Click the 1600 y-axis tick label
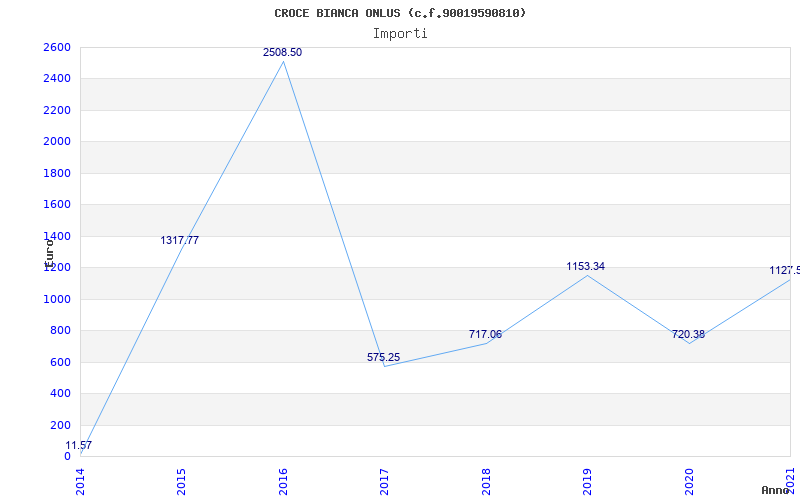The width and height of the screenshot is (800, 500). point(57,205)
